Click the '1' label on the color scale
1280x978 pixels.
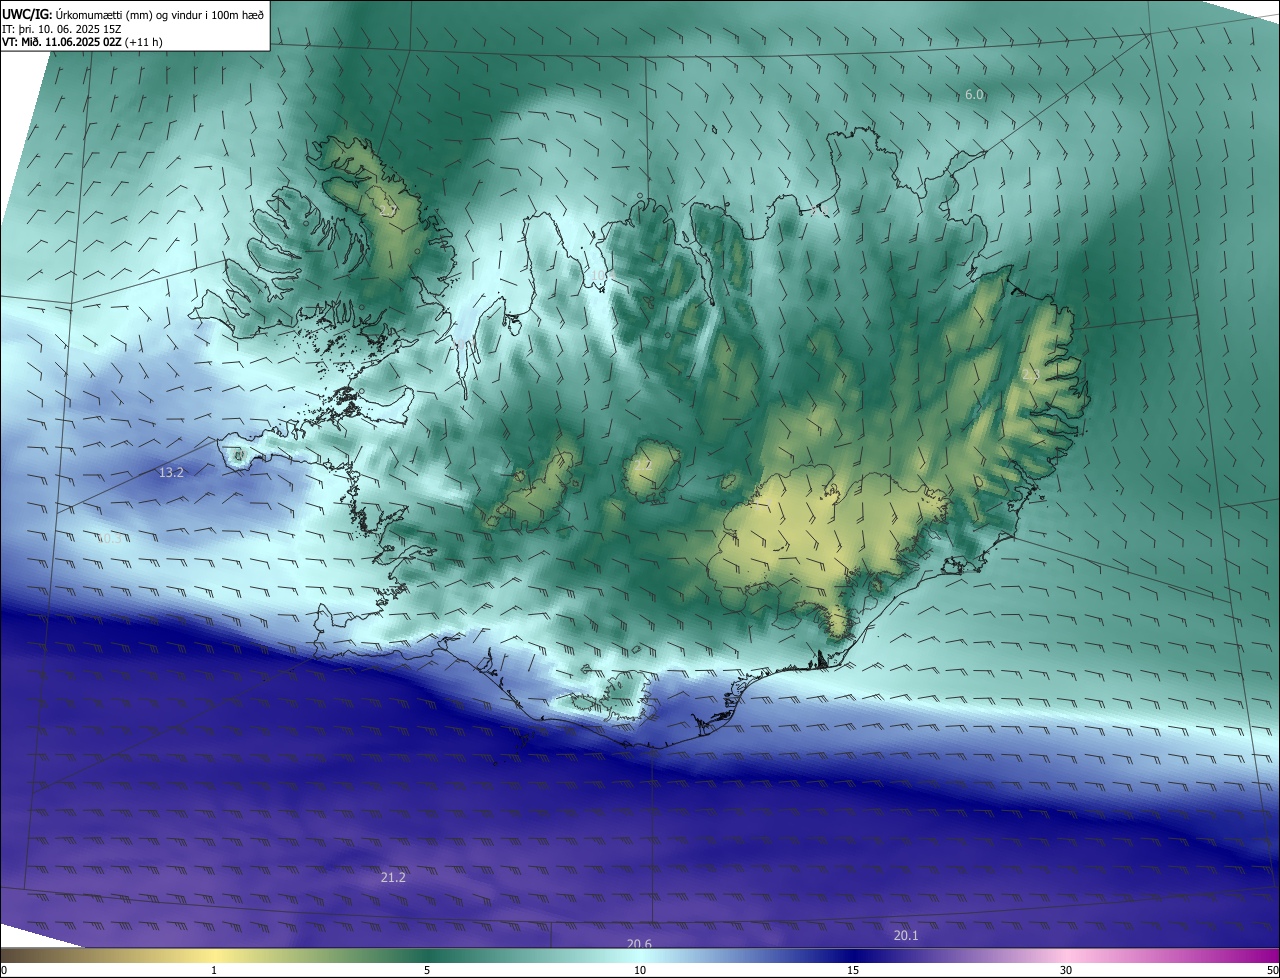point(214,970)
